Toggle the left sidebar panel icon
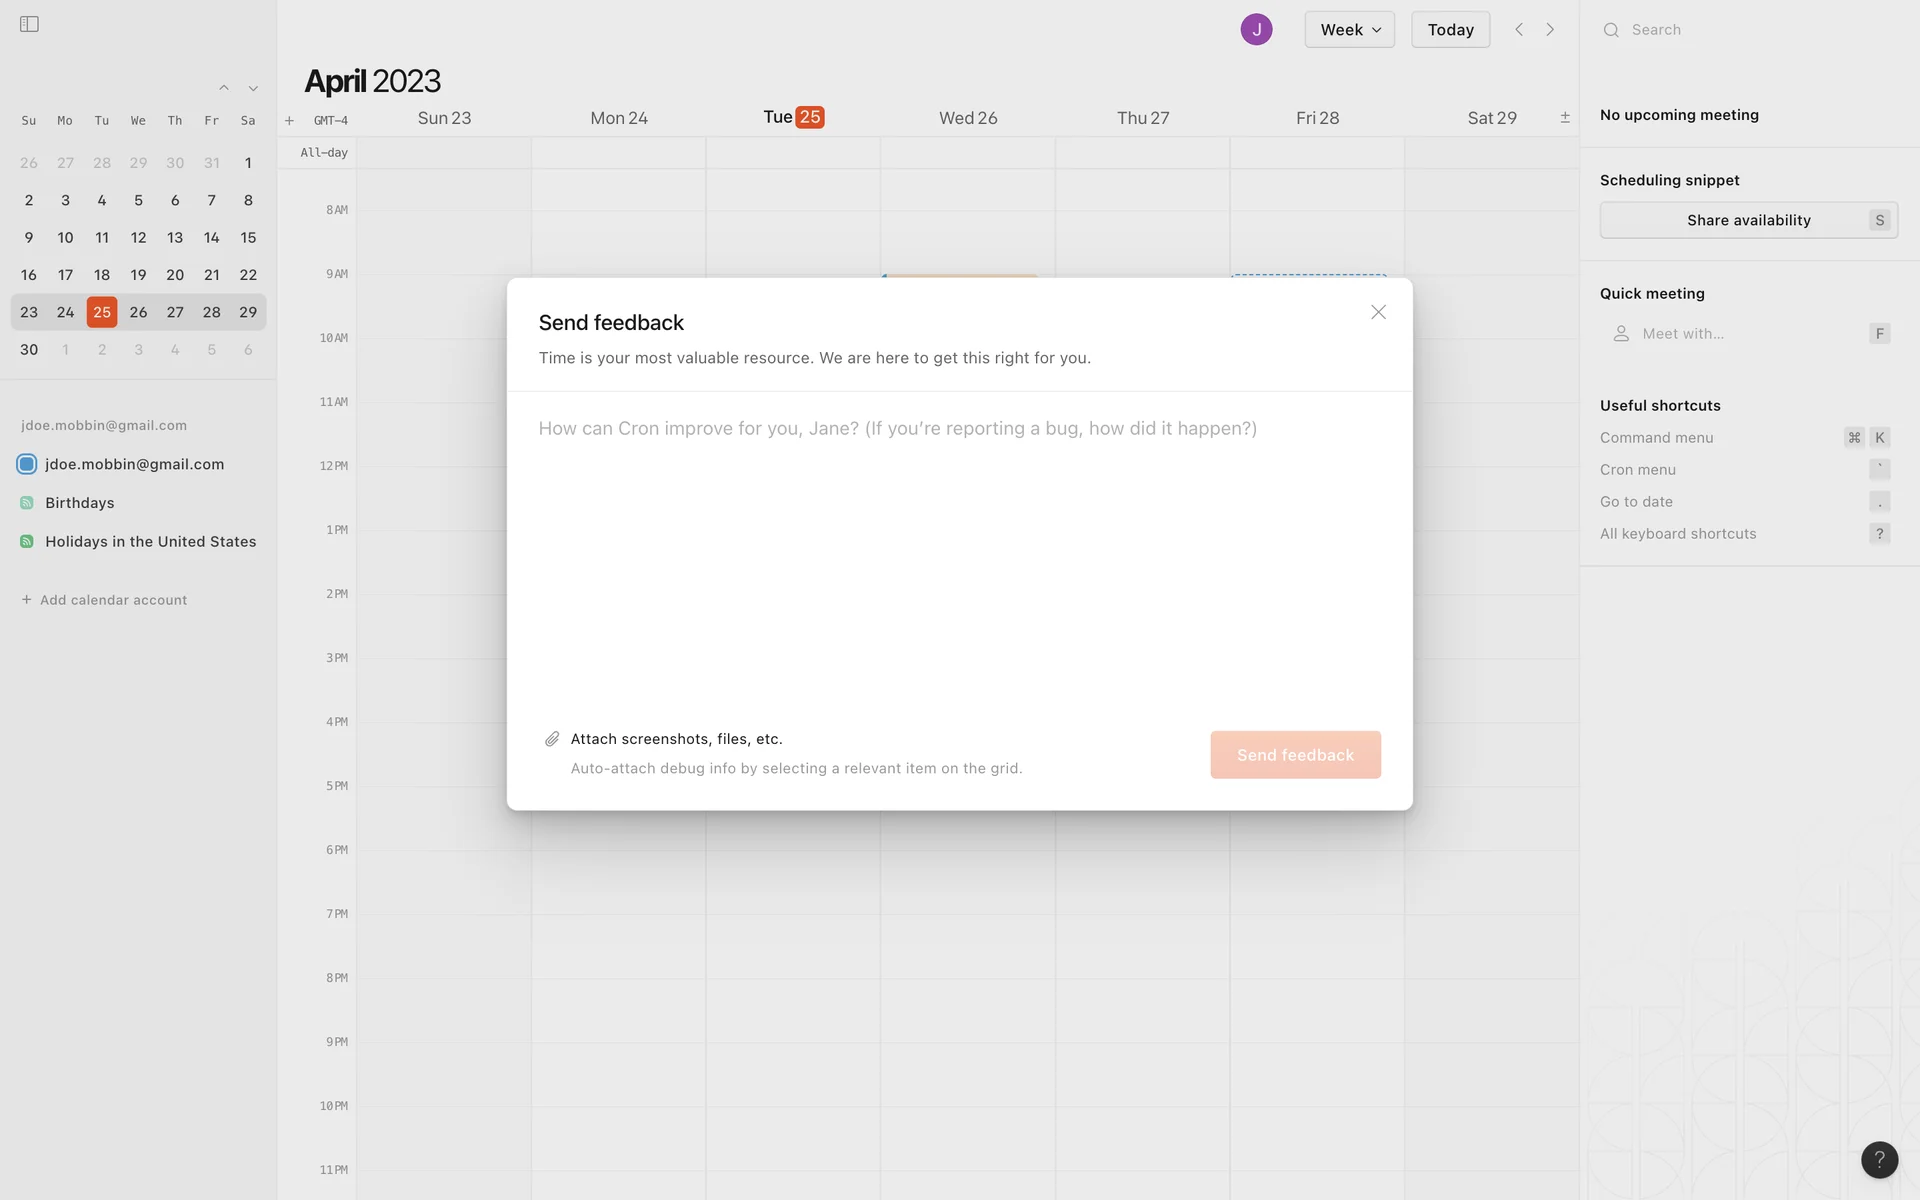 (x=29, y=24)
